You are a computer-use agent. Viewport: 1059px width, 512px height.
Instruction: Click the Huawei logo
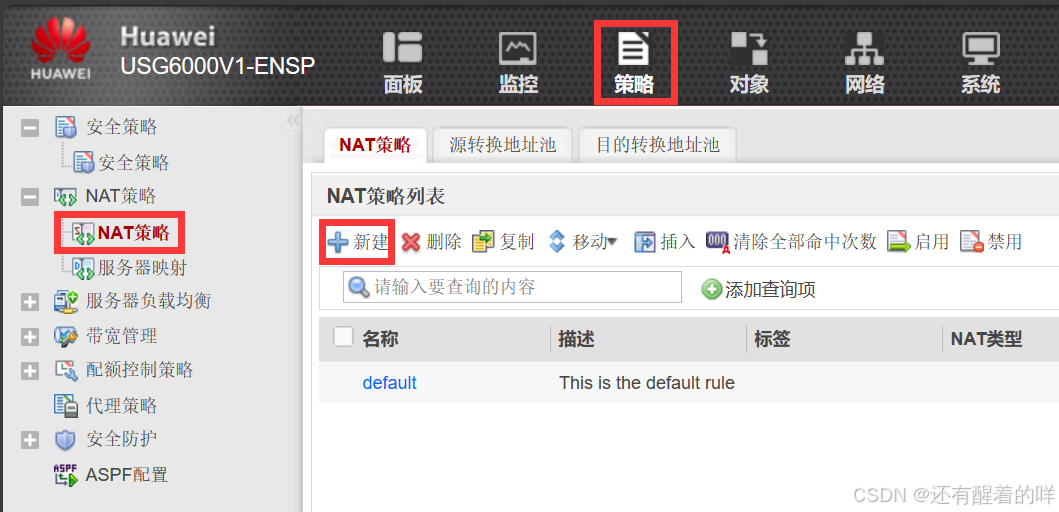tap(61, 49)
